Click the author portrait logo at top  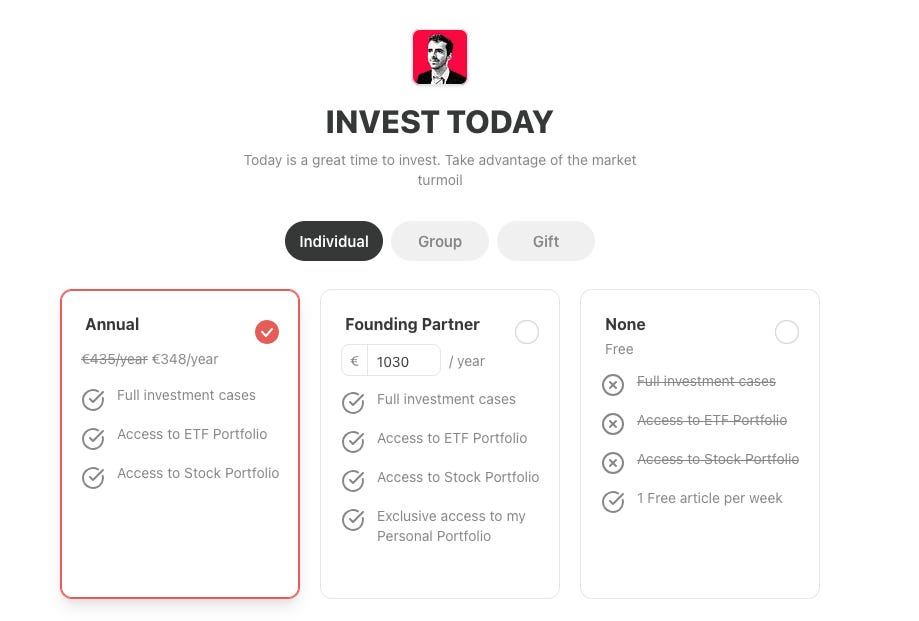click(x=440, y=57)
